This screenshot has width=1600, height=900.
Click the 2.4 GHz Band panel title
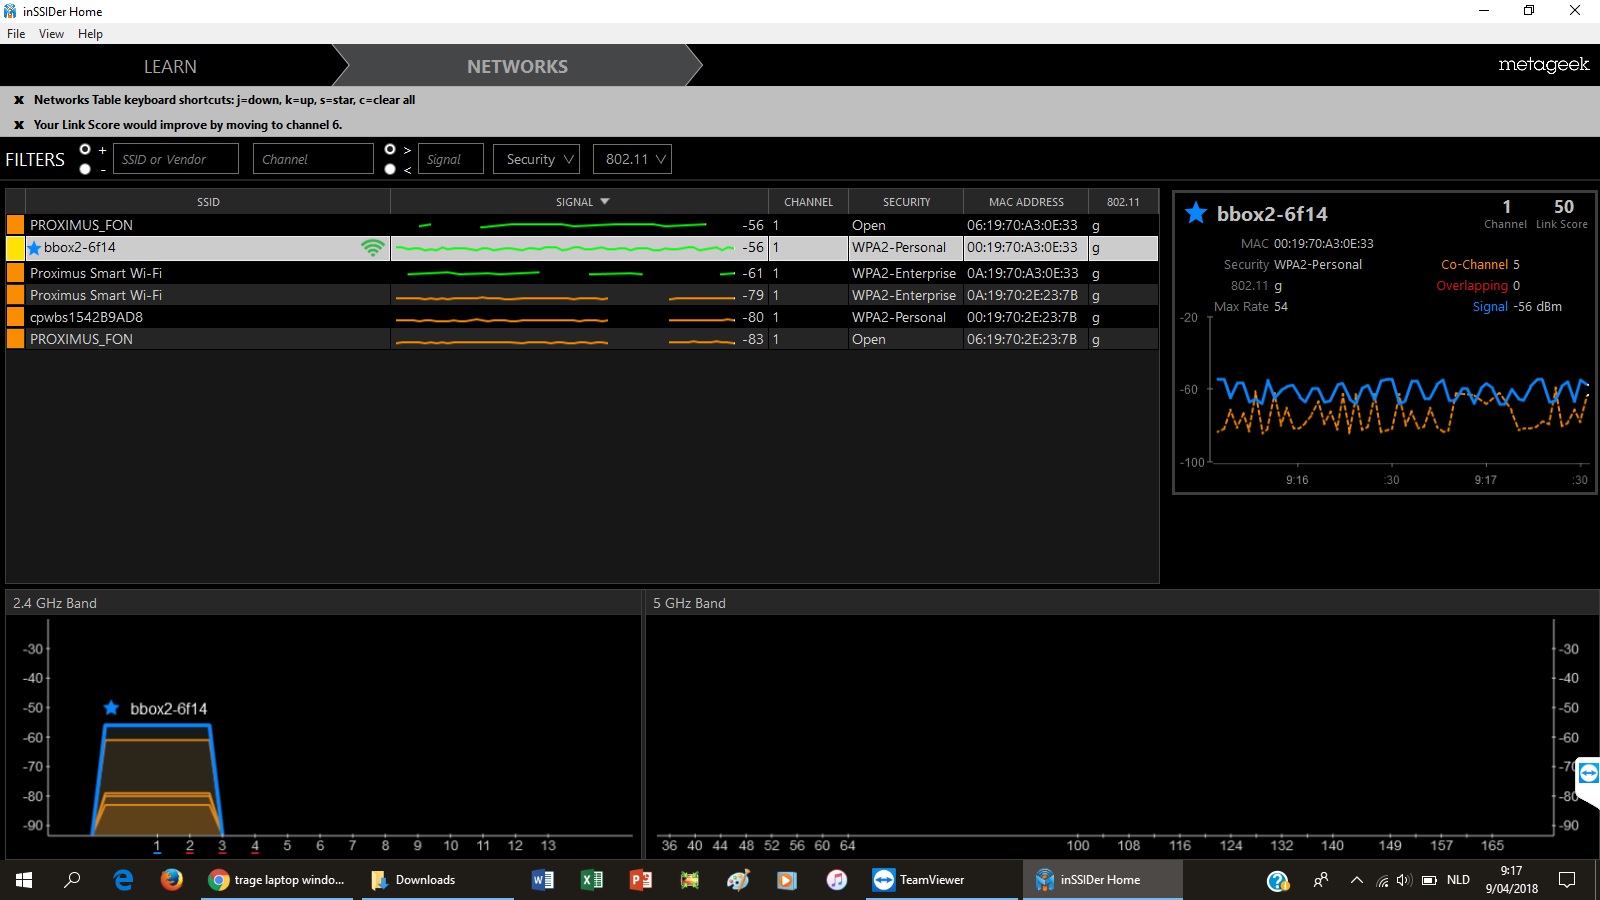click(55, 603)
